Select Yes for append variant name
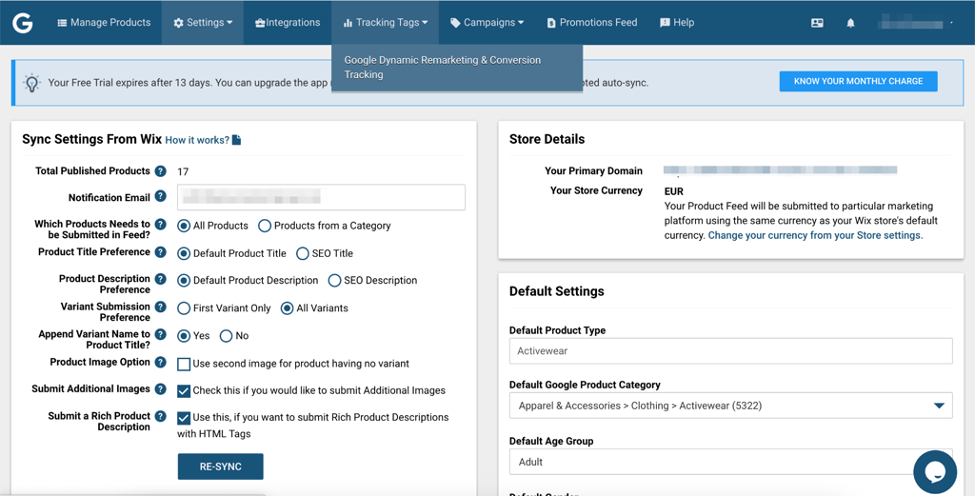Screen dimensions: 977x497 pos(184,336)
